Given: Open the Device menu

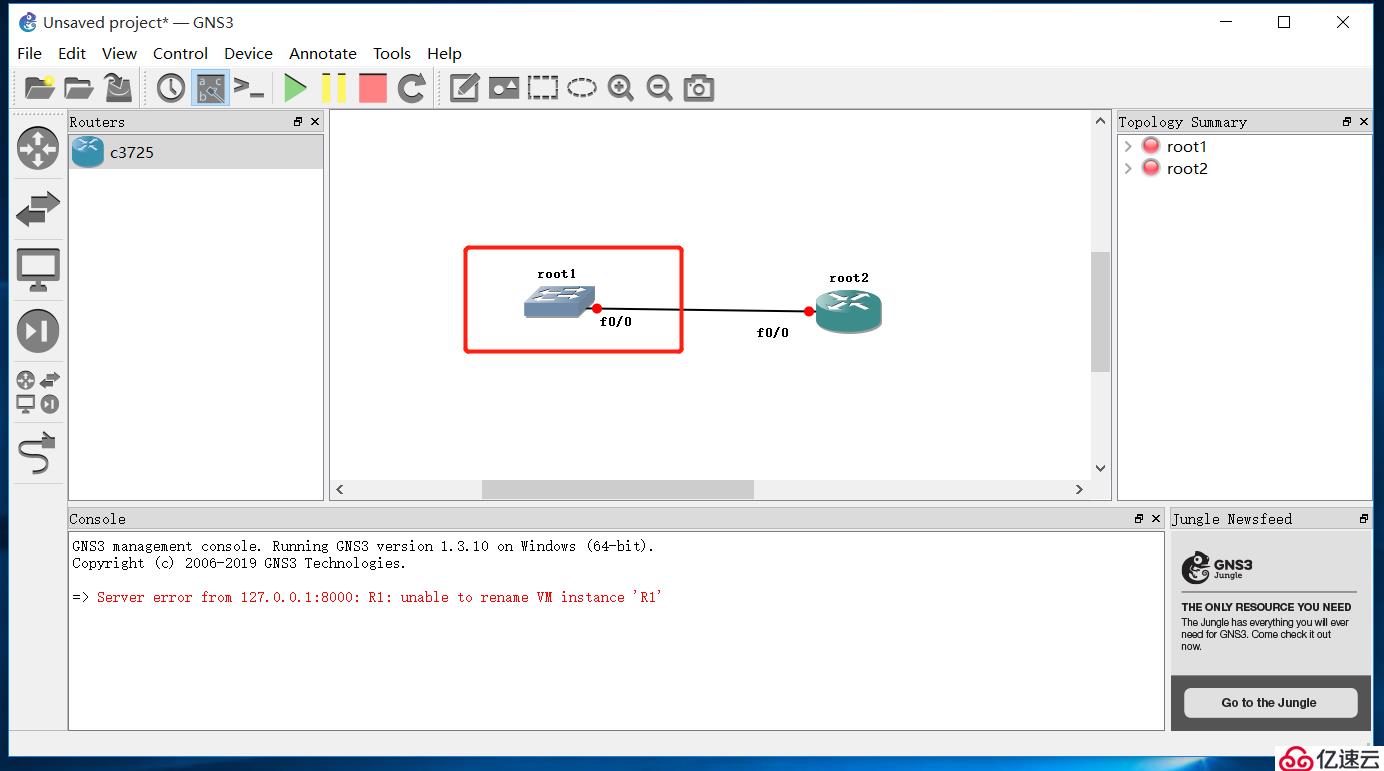Looking at the screenshot, I should (x=248, y=53).
